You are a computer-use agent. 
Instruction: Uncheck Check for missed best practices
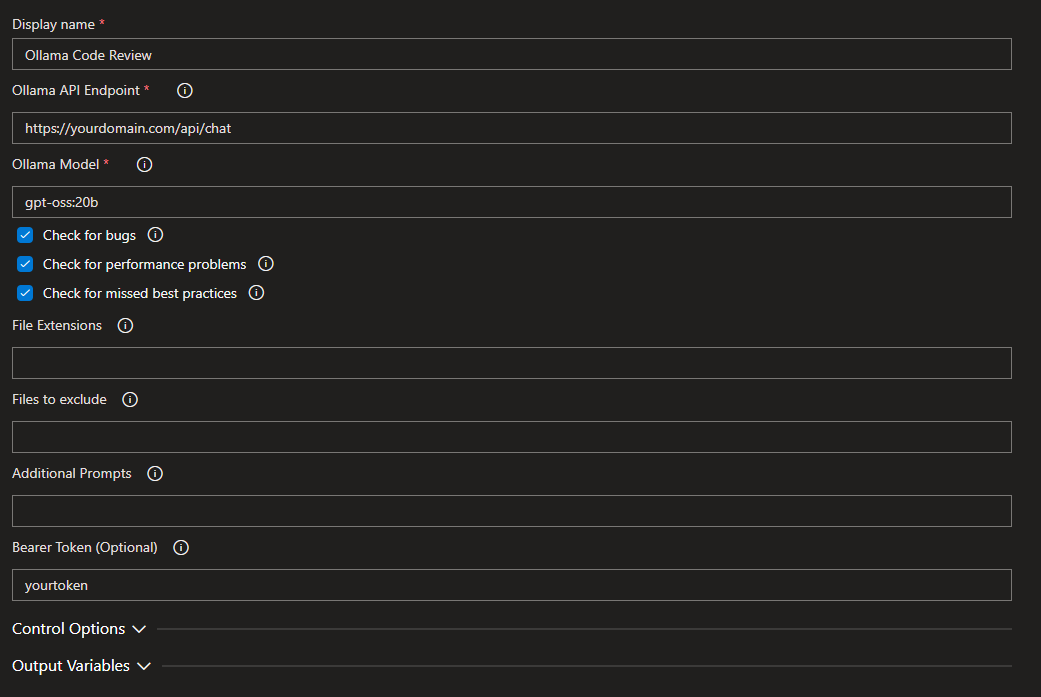[25, 293]
